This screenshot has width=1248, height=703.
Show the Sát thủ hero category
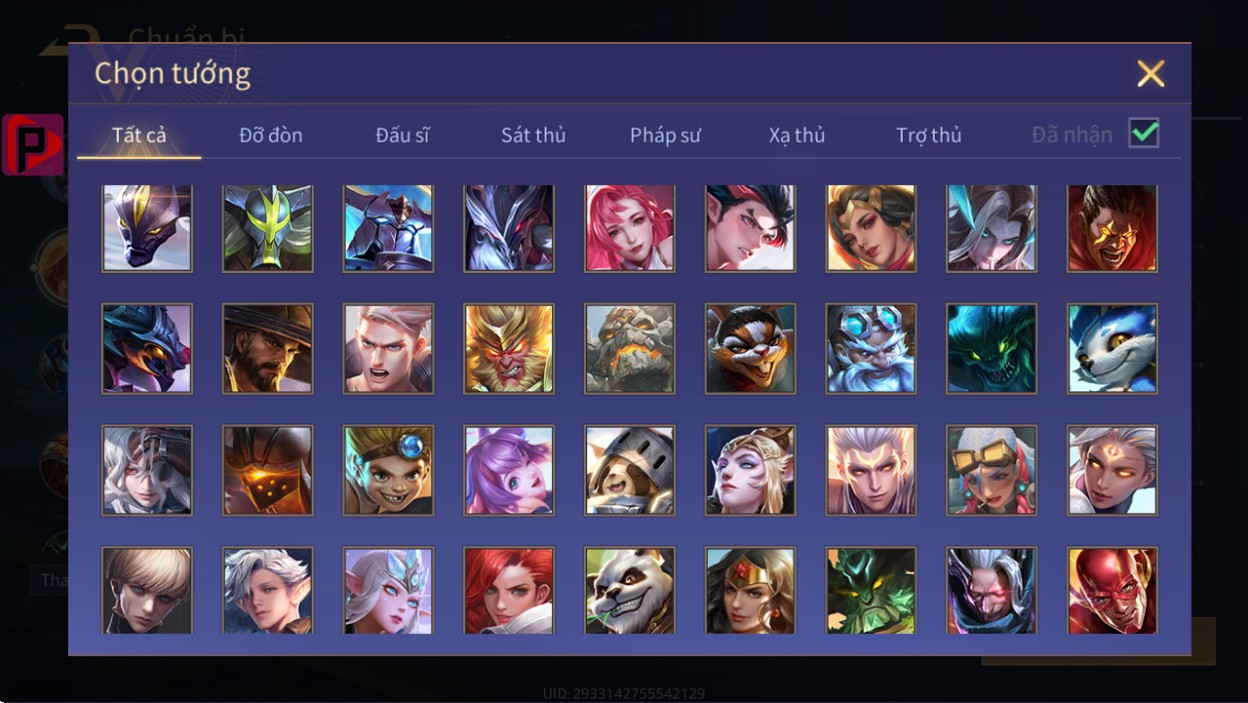tap(533, 135)
